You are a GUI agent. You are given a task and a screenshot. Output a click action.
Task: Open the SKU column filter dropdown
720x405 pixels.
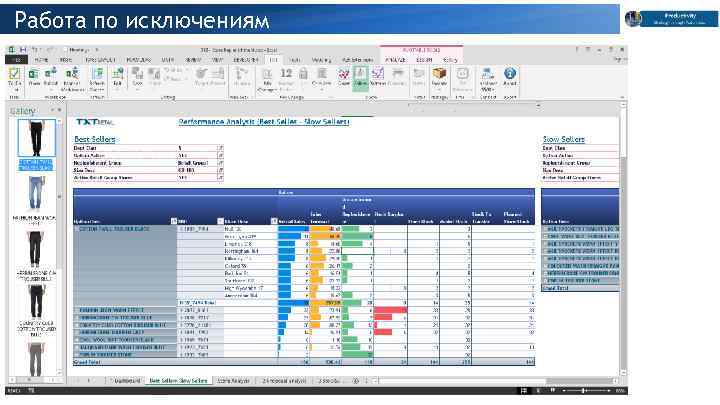(220, 221)
